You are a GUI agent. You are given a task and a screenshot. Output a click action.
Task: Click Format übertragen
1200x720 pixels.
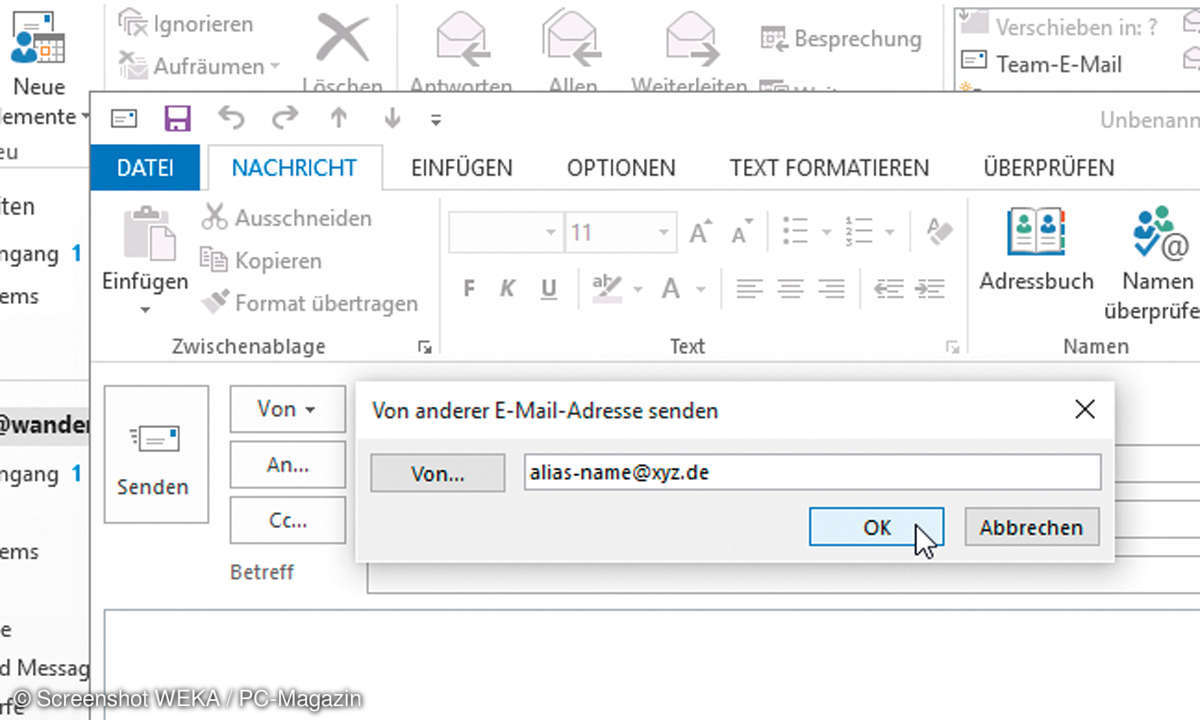tap(310, 302)
